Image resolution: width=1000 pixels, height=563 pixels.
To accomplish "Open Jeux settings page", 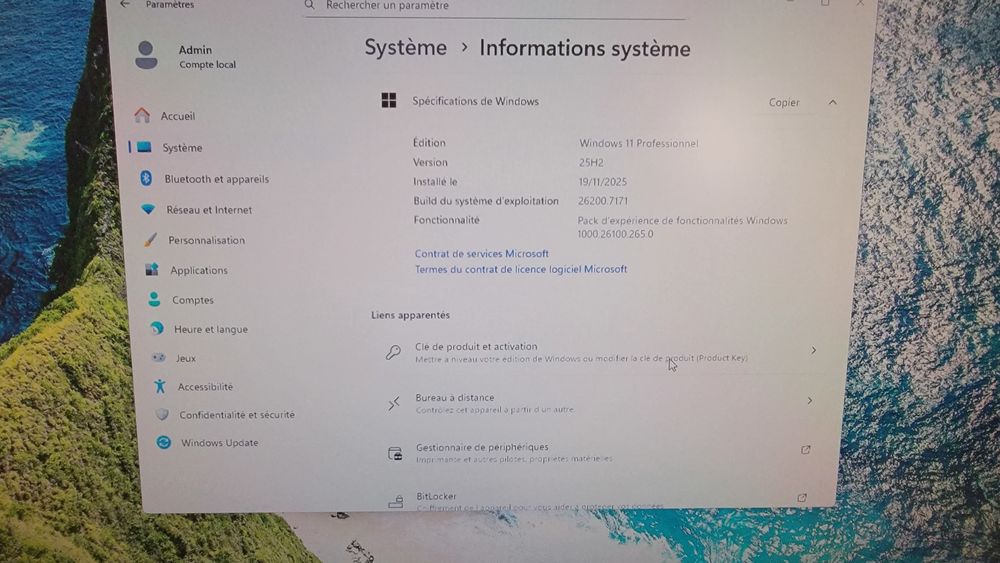I will 186,358.
